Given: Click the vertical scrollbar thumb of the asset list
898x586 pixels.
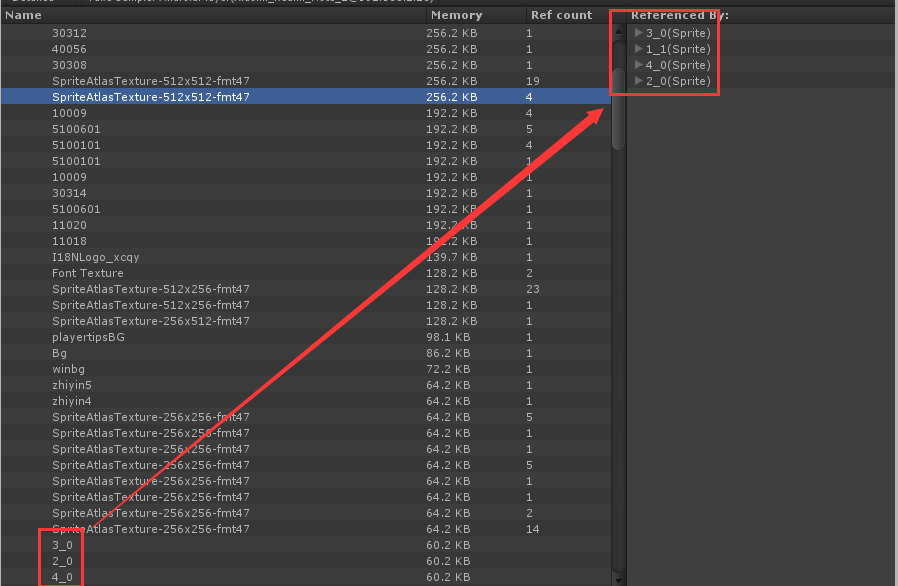Looking at the screenshot, I should 619,109.
